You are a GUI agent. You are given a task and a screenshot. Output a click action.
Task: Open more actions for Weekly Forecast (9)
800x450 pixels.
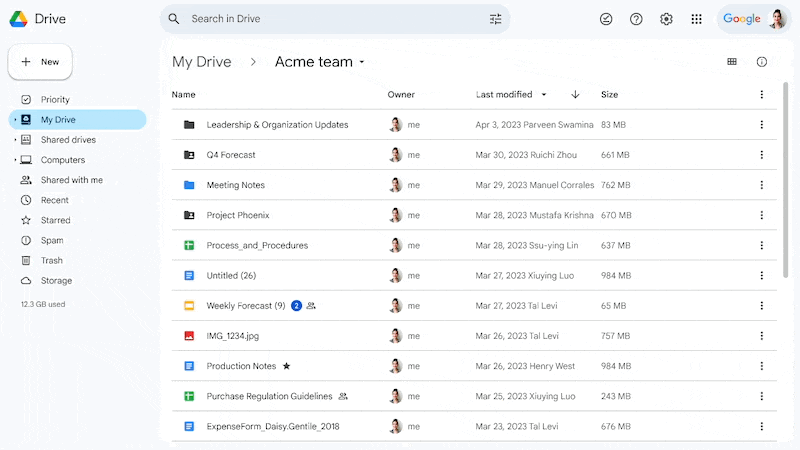761,306
